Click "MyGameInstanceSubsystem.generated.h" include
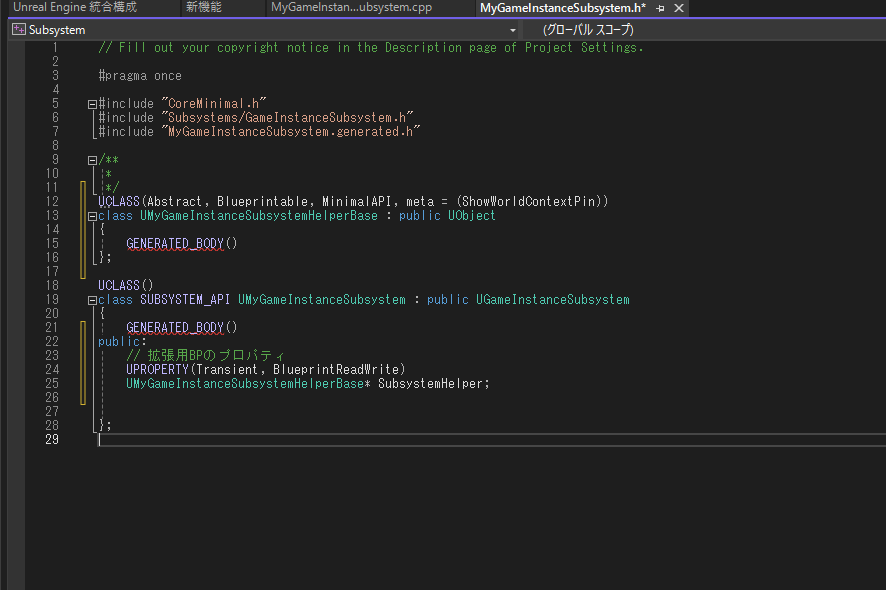Viewport: 886px width, 590px height. (290, 132)
